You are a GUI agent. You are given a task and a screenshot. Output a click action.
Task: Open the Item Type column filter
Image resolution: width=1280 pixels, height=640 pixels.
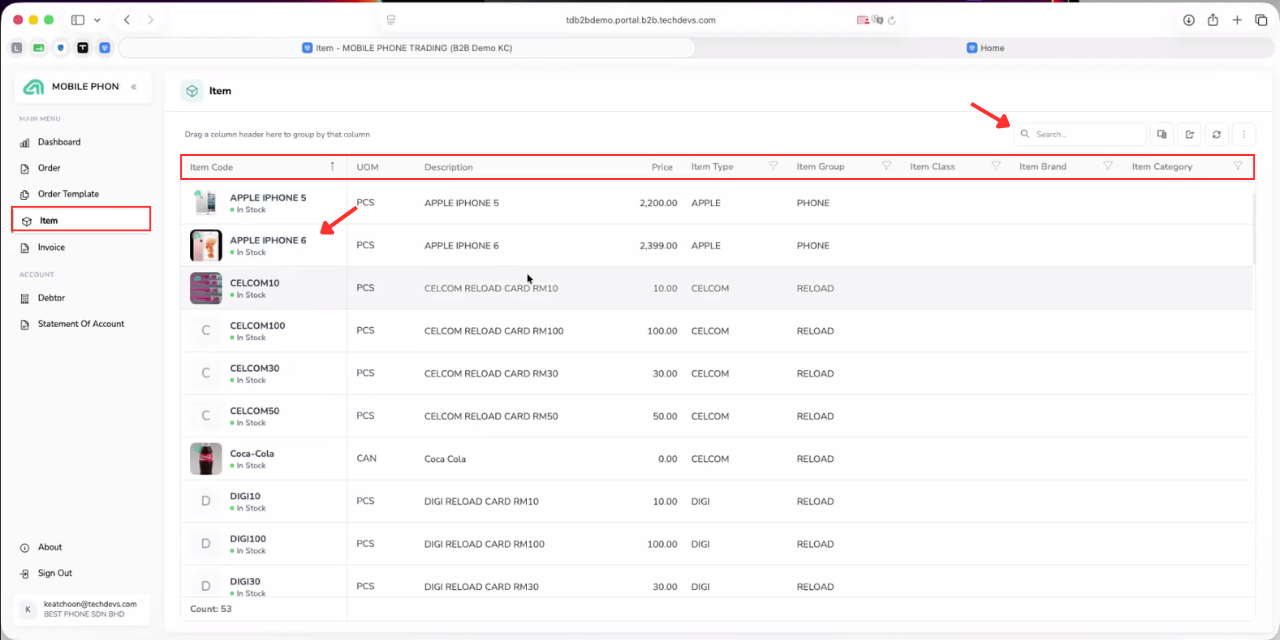click(x=773, y=166)
